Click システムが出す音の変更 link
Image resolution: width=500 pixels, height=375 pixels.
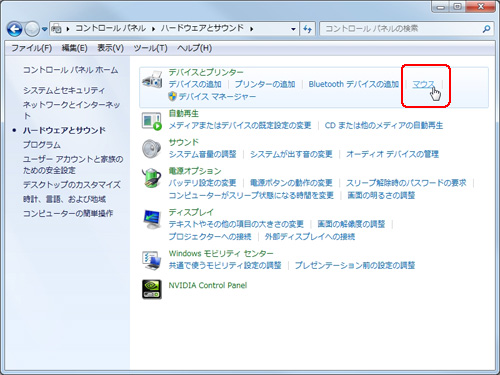tap(291, 154)
